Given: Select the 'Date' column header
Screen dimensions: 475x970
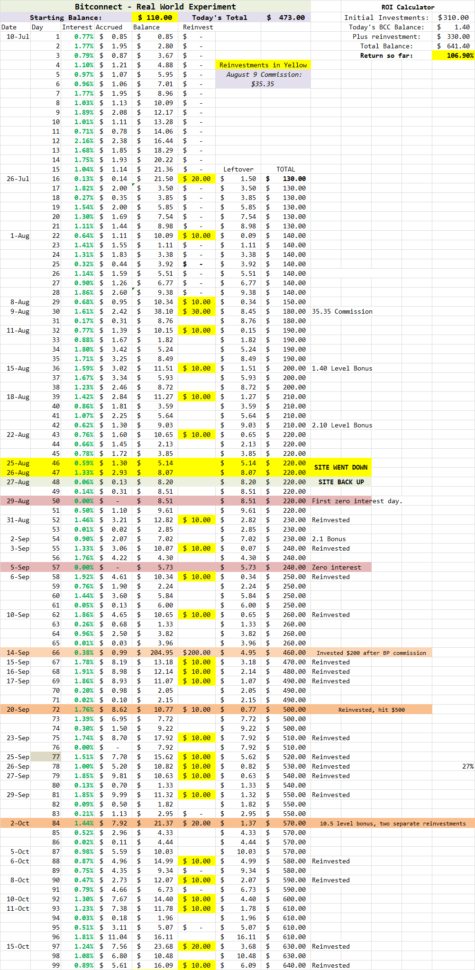Looking at the screenshot, I should click(x=9, y=27).
